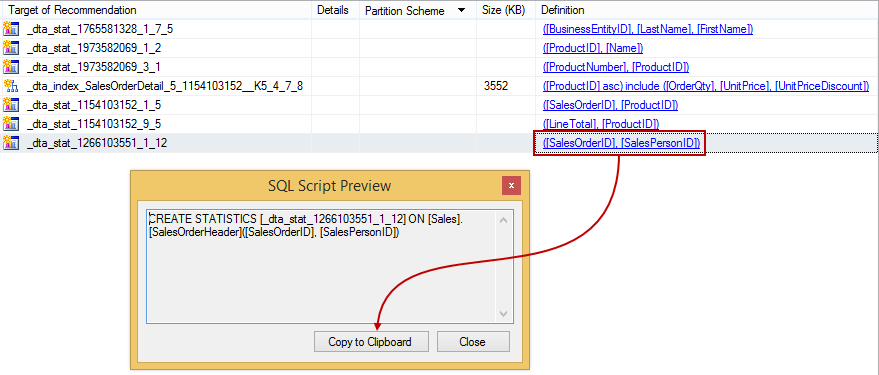879x375 pixels.
Task: Click script preview scrollbar down arrow
Action: [x=503, y=313]
